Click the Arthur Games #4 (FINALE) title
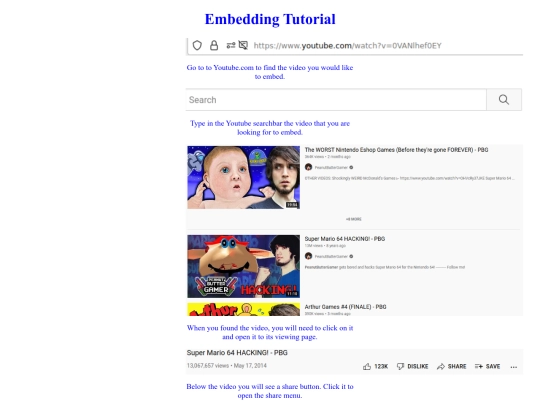 coord(345,307)
